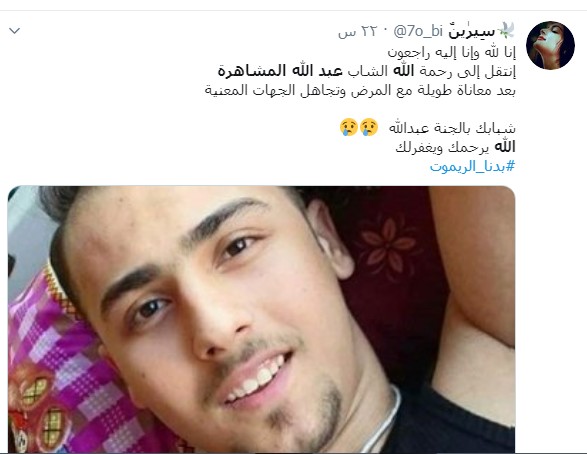Click the text شبابك بالجنة عبدالله
This screenshot has width=587, height=454.
tap(452, 128)
